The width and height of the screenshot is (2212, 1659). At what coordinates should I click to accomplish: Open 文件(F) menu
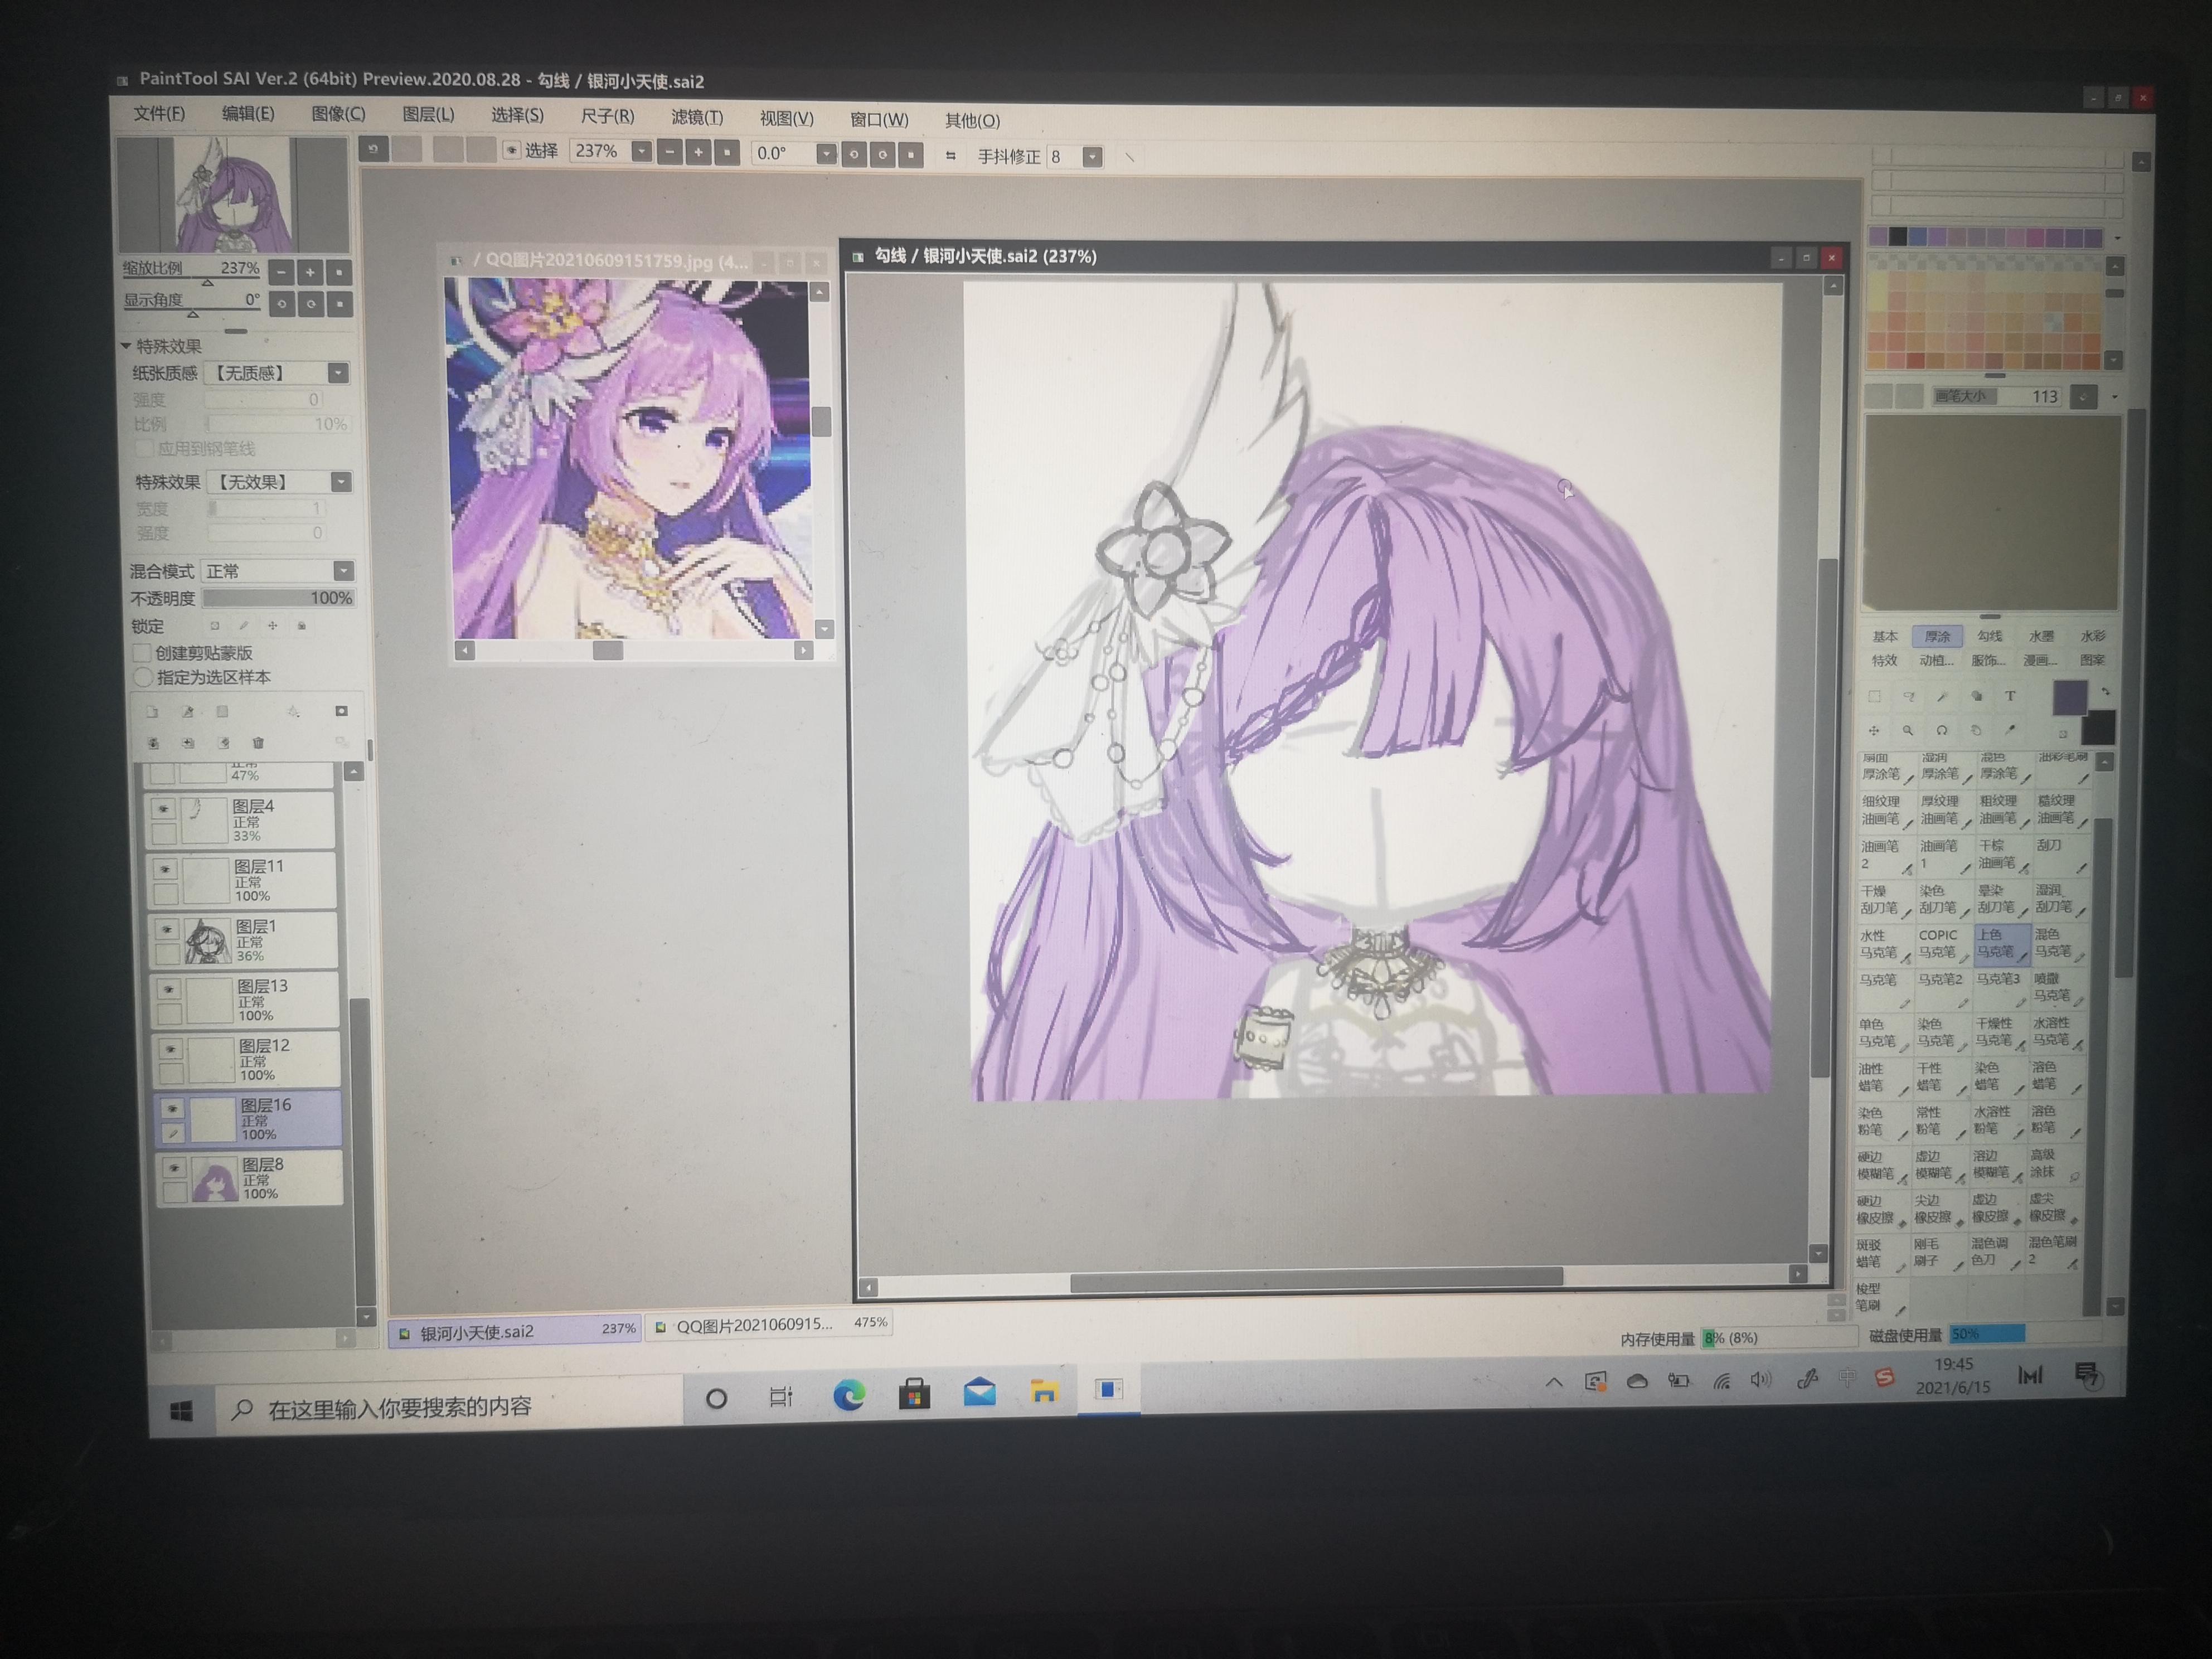pyautogui.click(x=159, y=113)
